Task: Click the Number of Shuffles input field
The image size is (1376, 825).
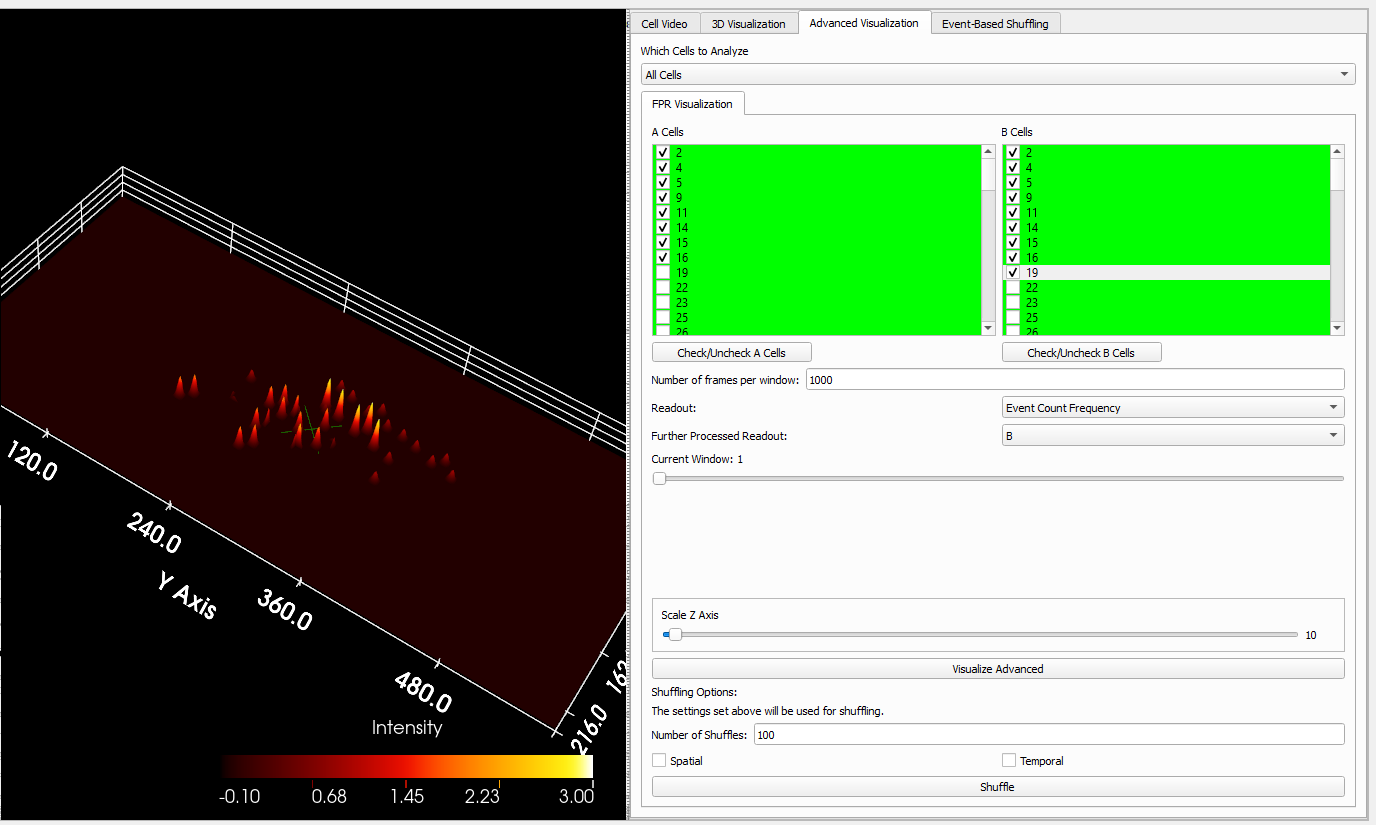Action: click(x=1048, y=735)
